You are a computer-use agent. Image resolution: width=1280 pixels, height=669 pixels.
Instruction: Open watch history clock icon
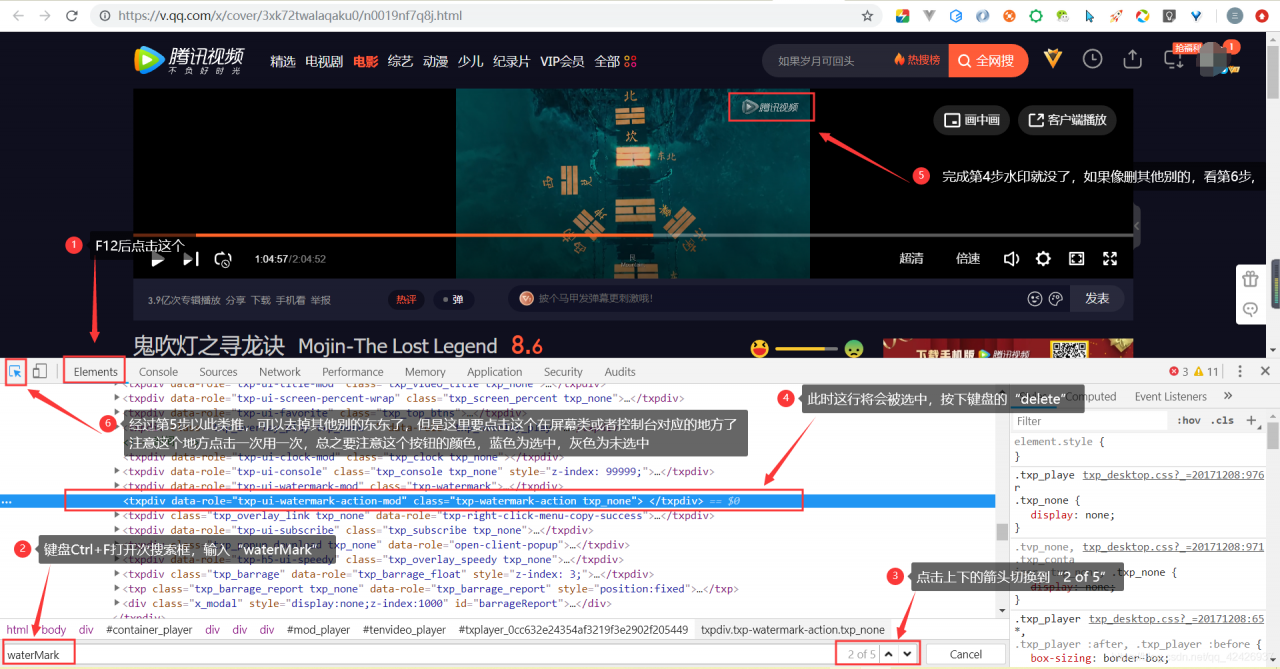1093,60
